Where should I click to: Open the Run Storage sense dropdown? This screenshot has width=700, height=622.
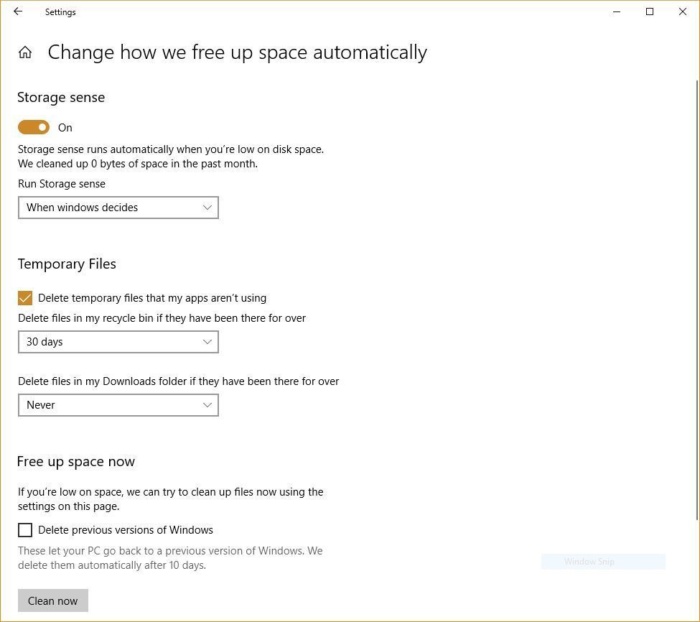(x=118, y=208)
